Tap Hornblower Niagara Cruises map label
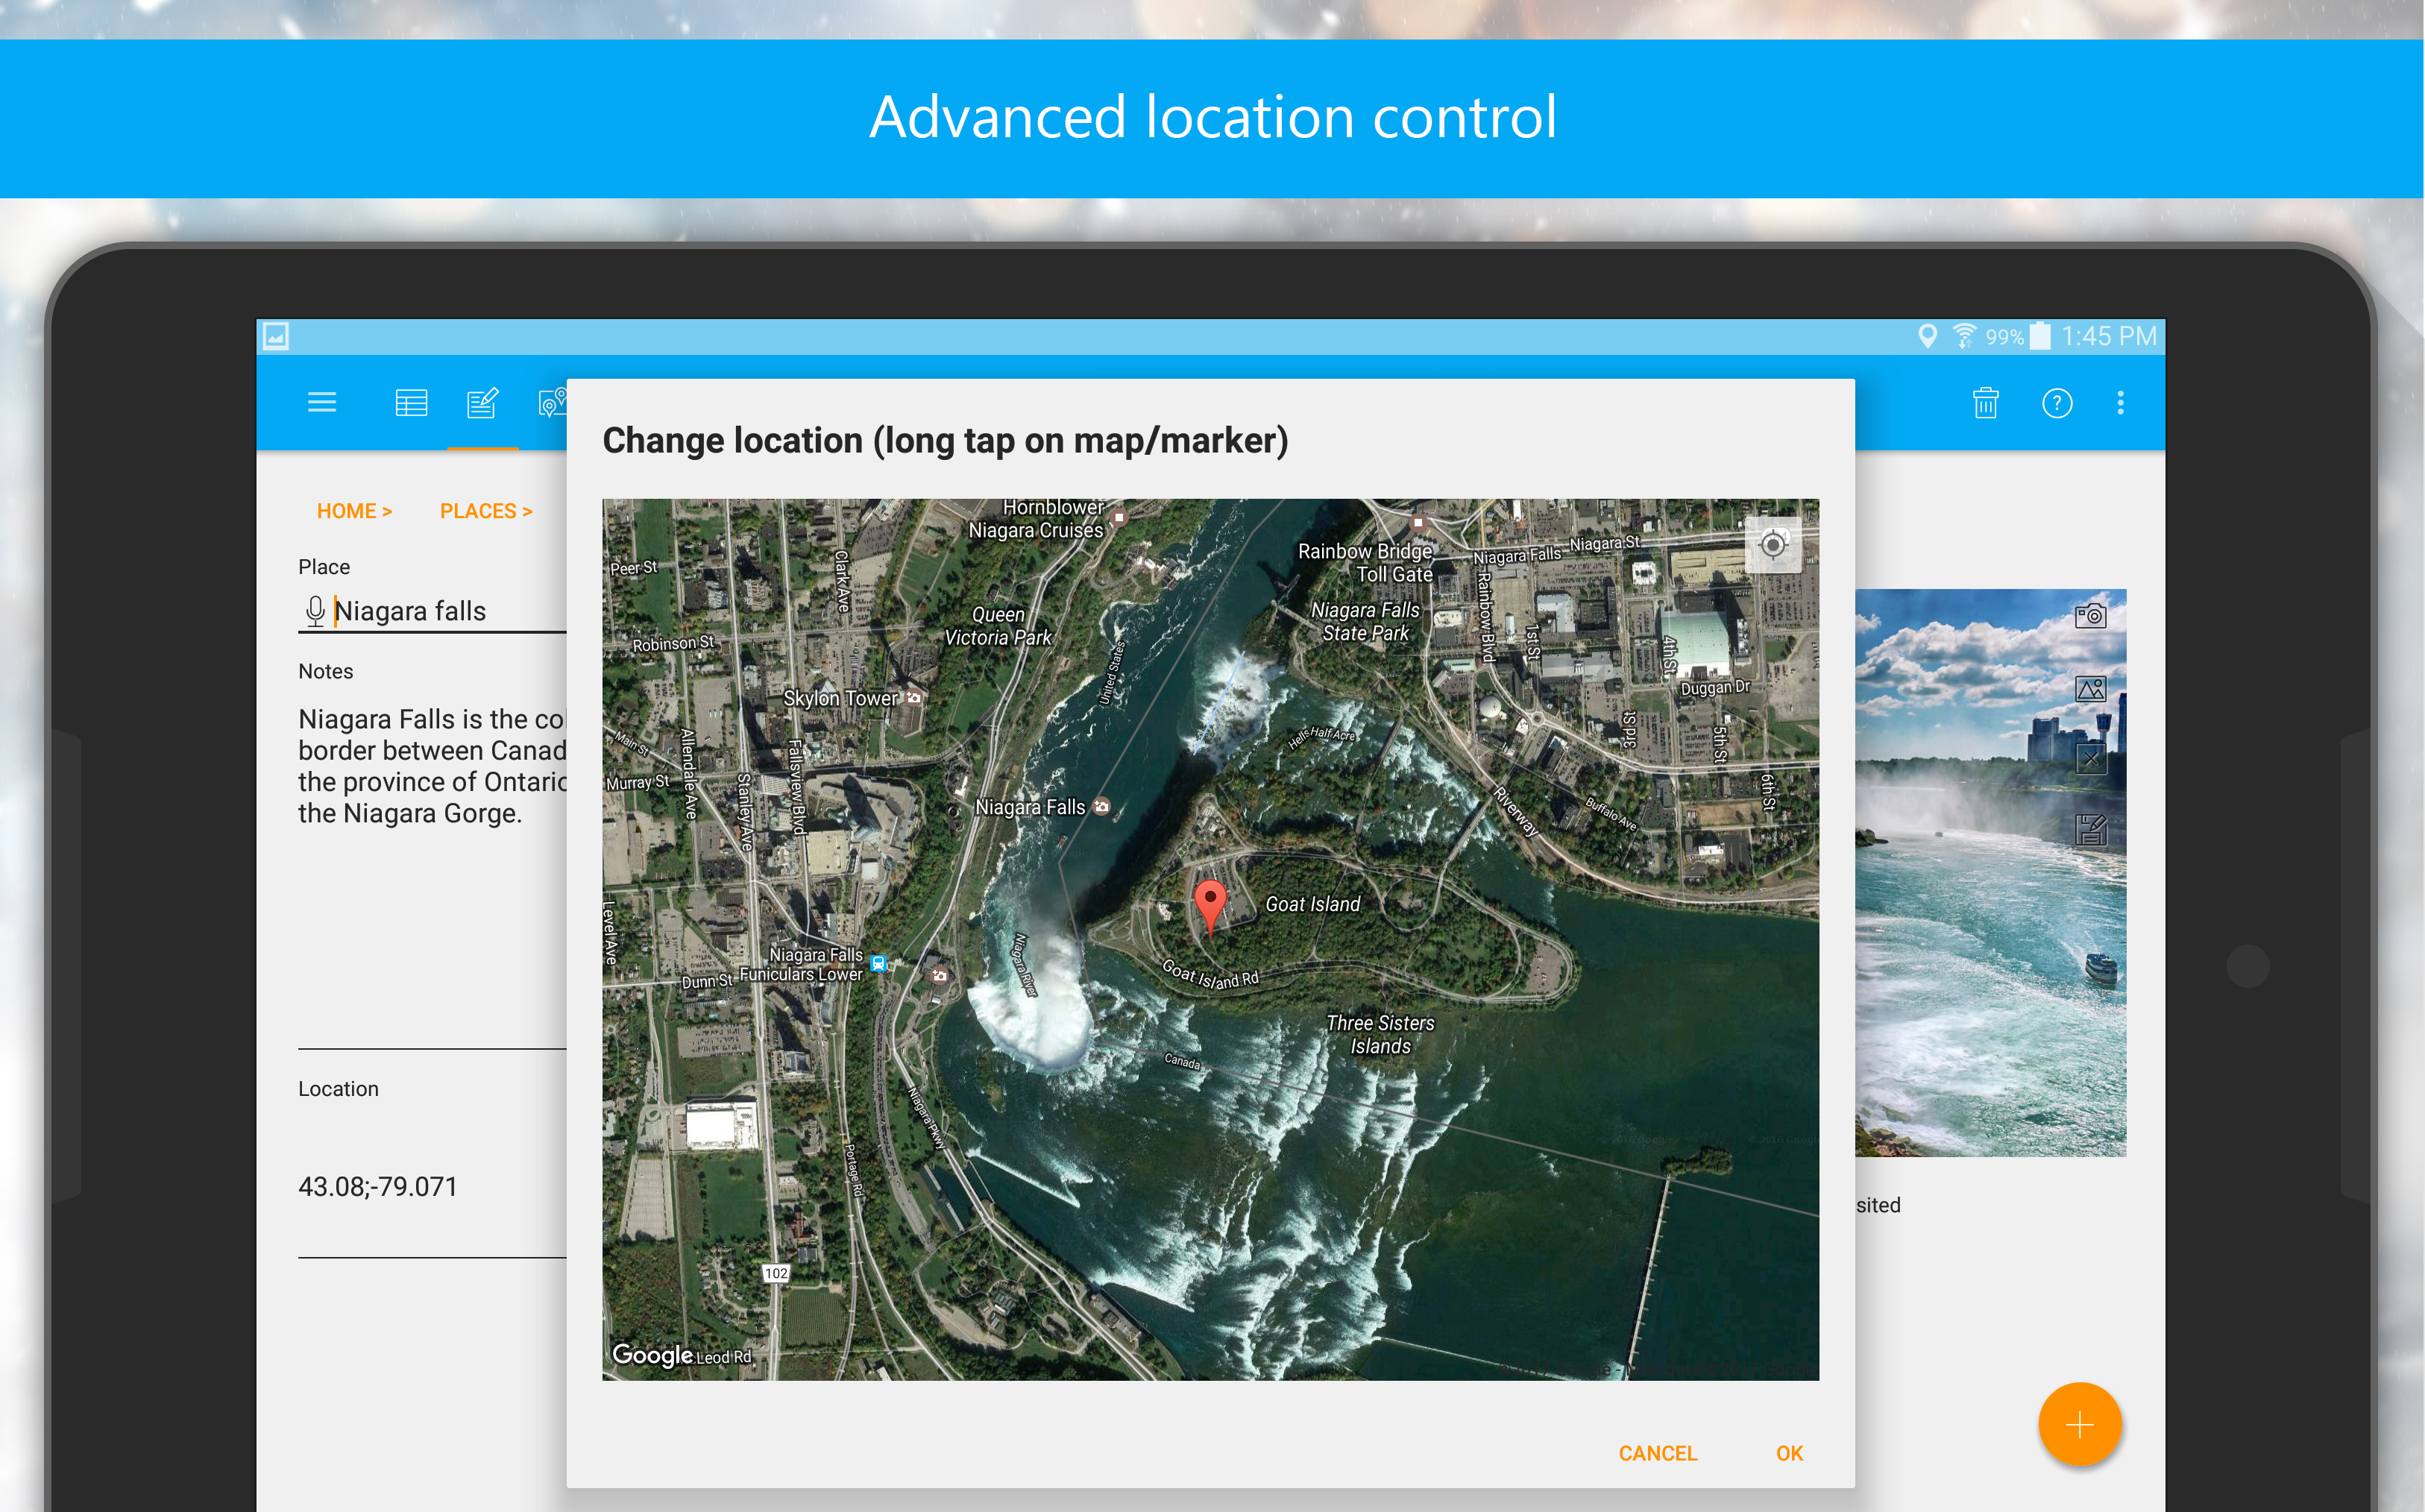This screenshot has width=2425, height=1512. [x=1039, y=519]
